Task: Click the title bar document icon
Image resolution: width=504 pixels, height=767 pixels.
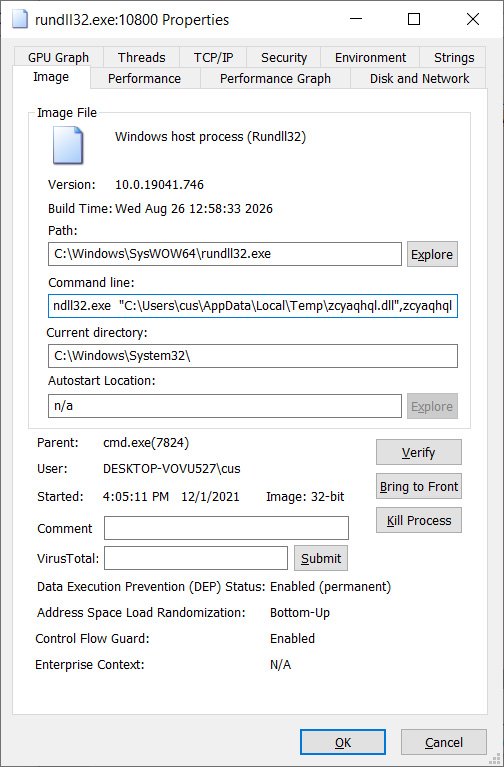Action: tap(20, 20)
